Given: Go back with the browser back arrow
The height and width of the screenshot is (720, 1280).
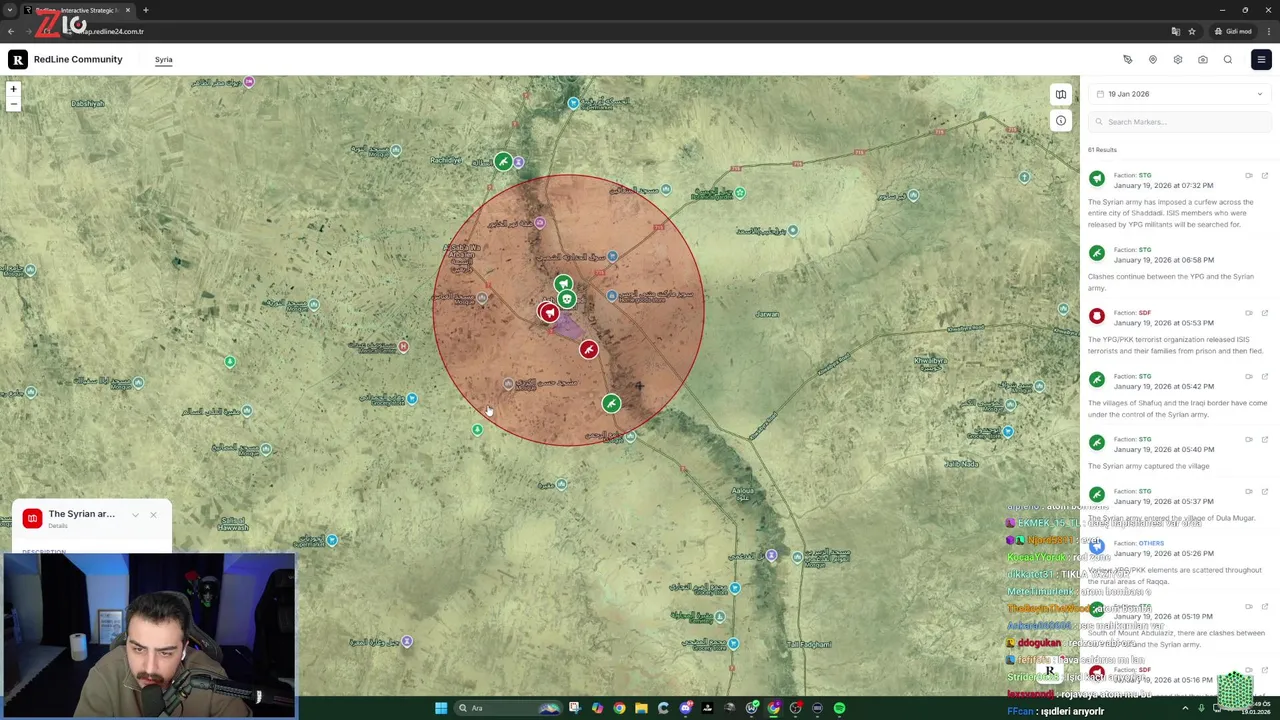Looking at the screenshot, I should point(11,31).
